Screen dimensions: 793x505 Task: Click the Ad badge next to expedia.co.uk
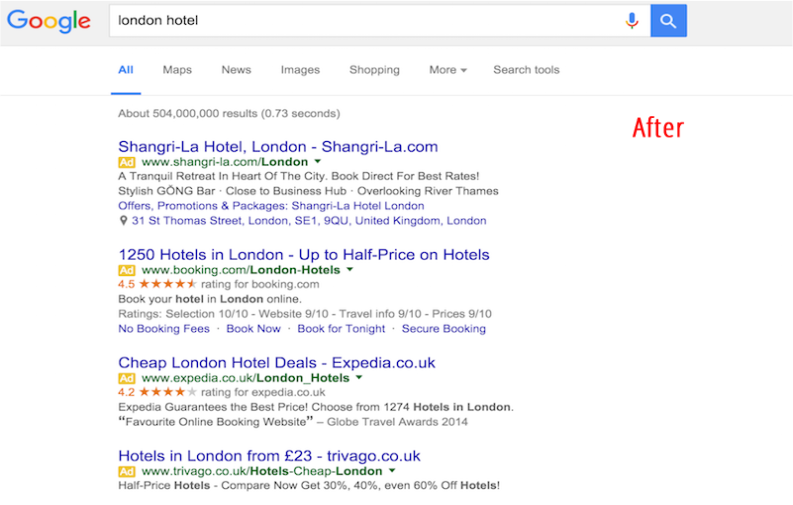click(126, 379)
